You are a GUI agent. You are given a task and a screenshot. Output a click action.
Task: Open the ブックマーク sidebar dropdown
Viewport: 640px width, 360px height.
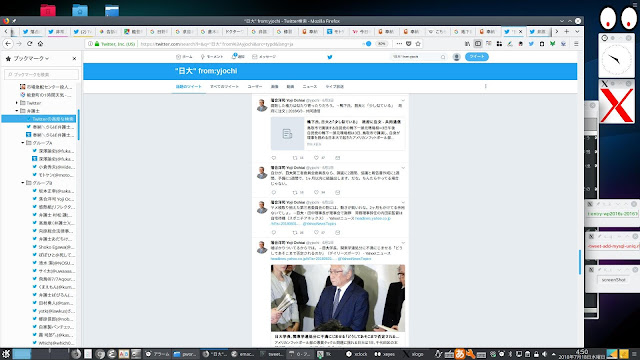[31, 59]
